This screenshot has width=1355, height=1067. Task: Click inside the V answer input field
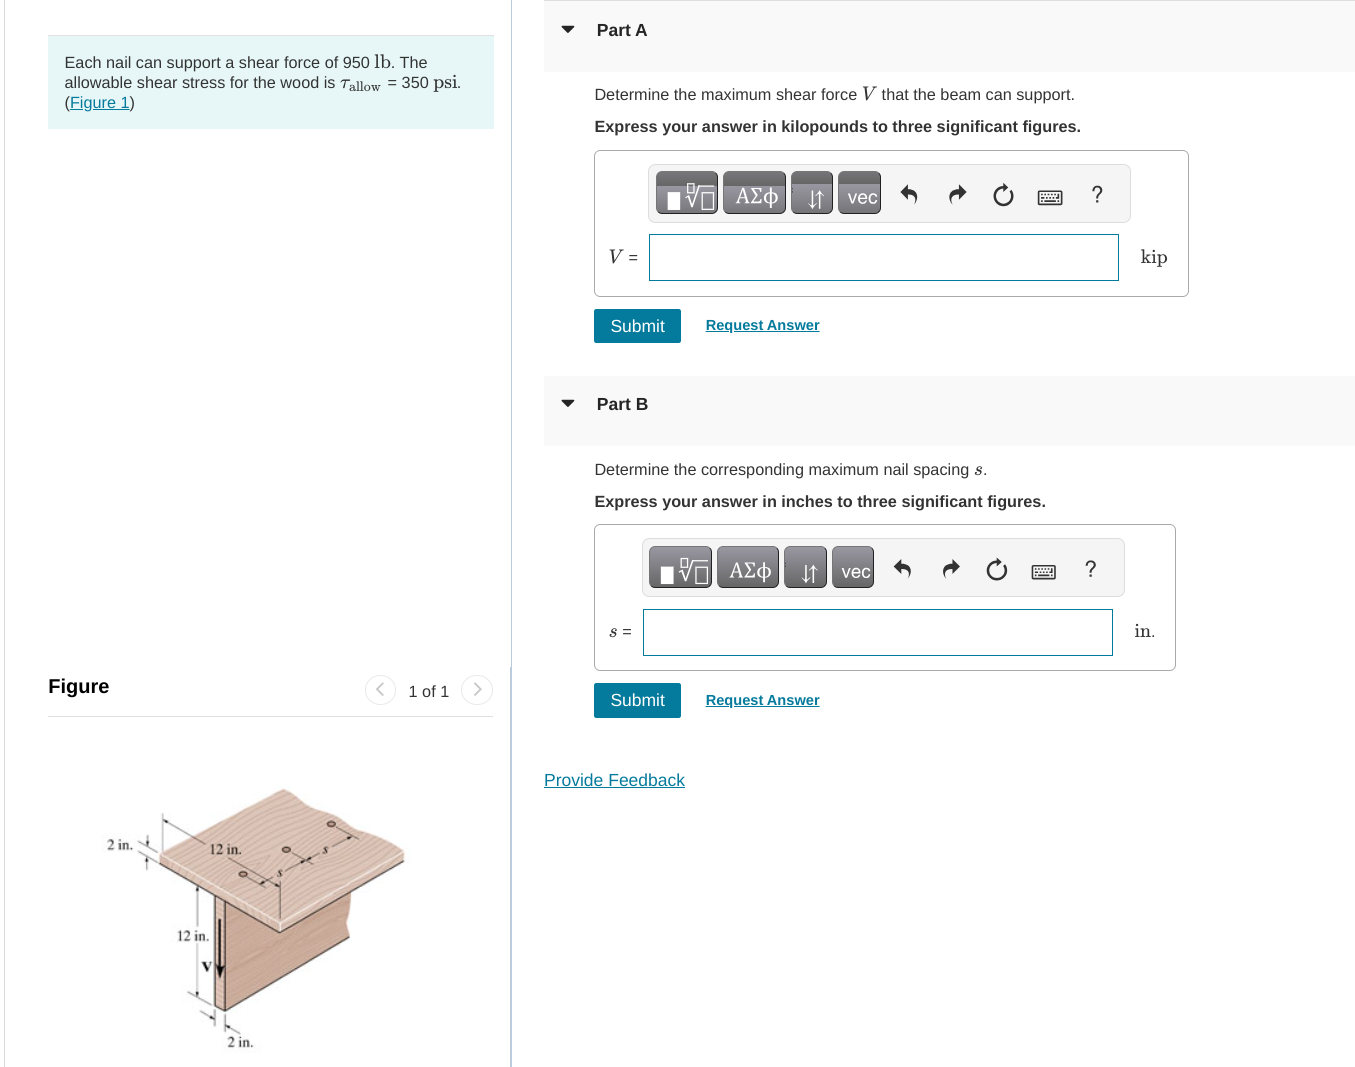click(x=883, y=257)
